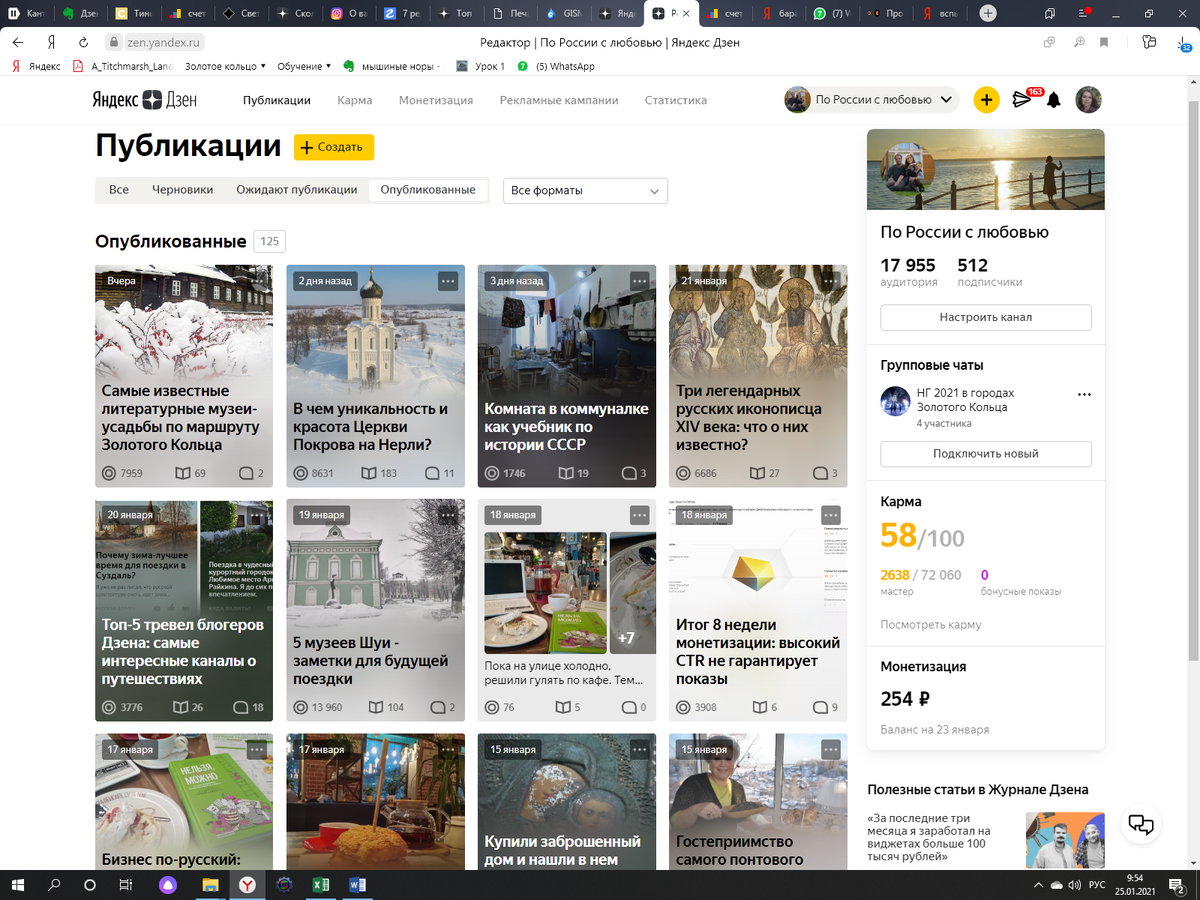Image resolution: width=1200 pixels, height=900 pixels.
Task: Open Купили заброшенный дом card
Action: click(567, 802)
